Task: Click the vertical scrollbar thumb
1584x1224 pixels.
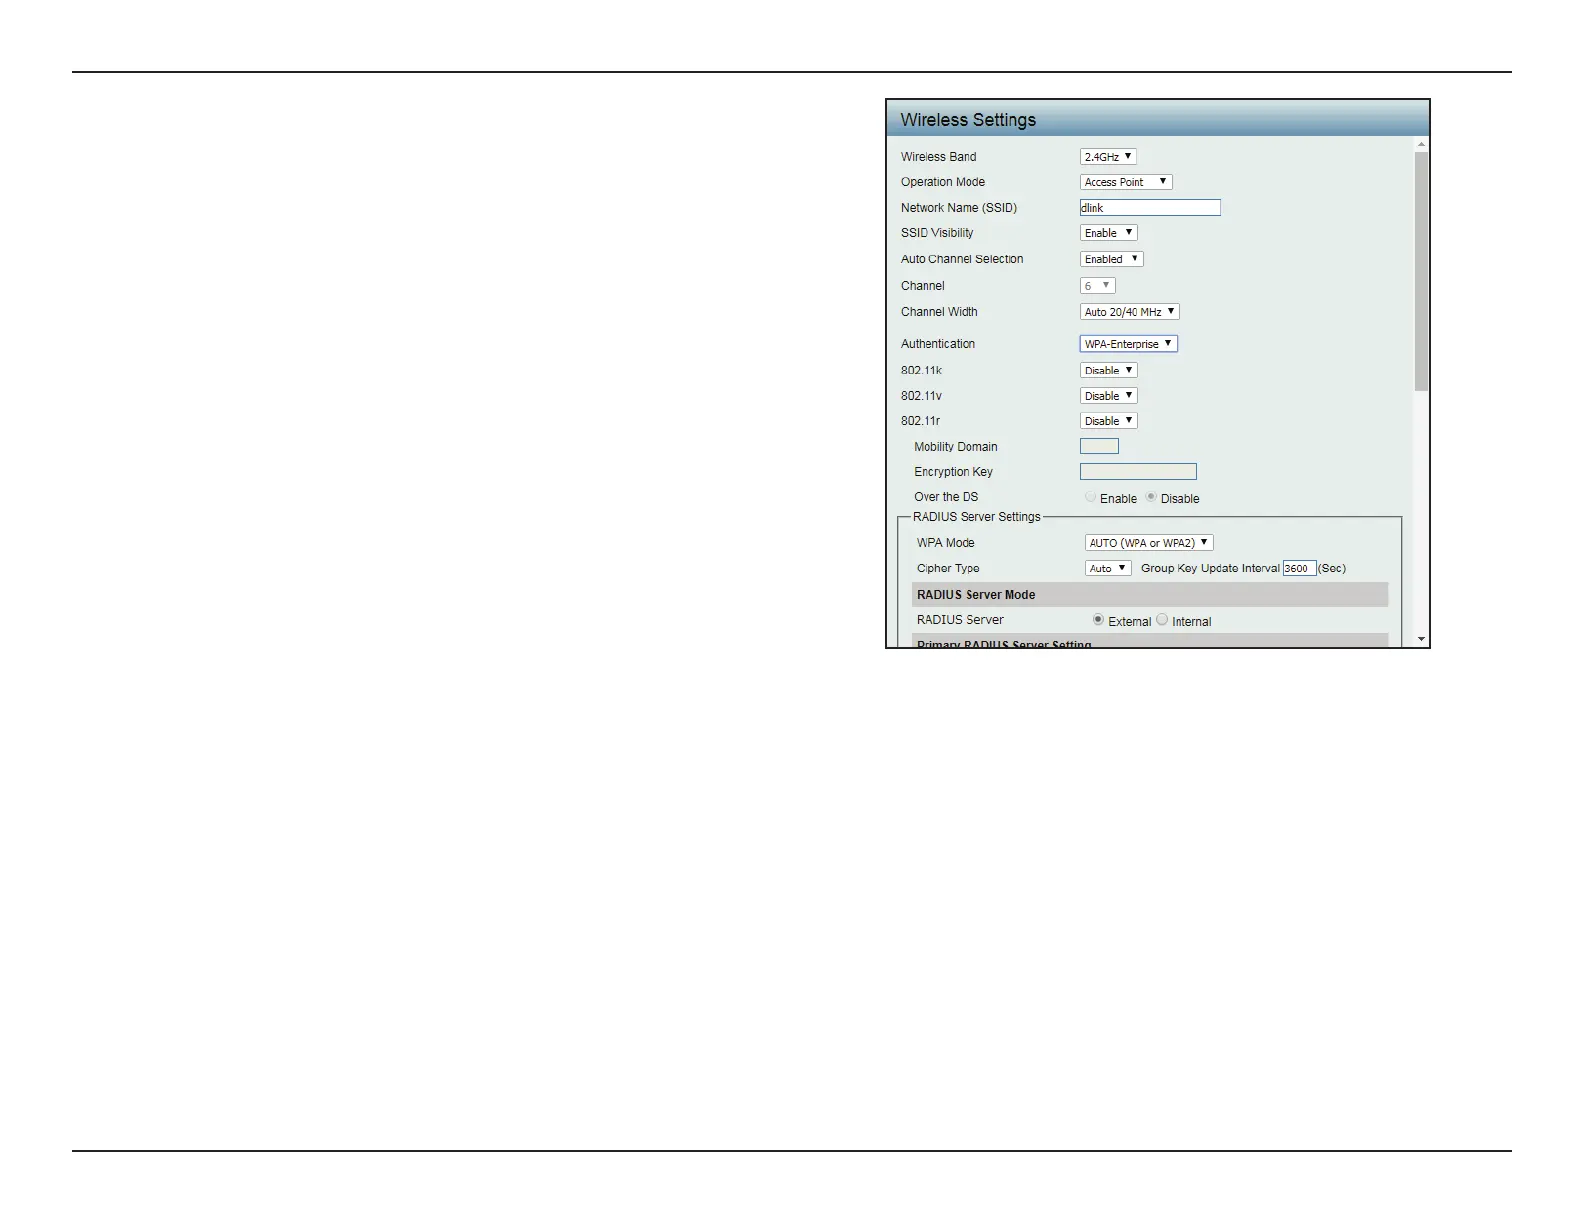Action: coord(1422,271)
